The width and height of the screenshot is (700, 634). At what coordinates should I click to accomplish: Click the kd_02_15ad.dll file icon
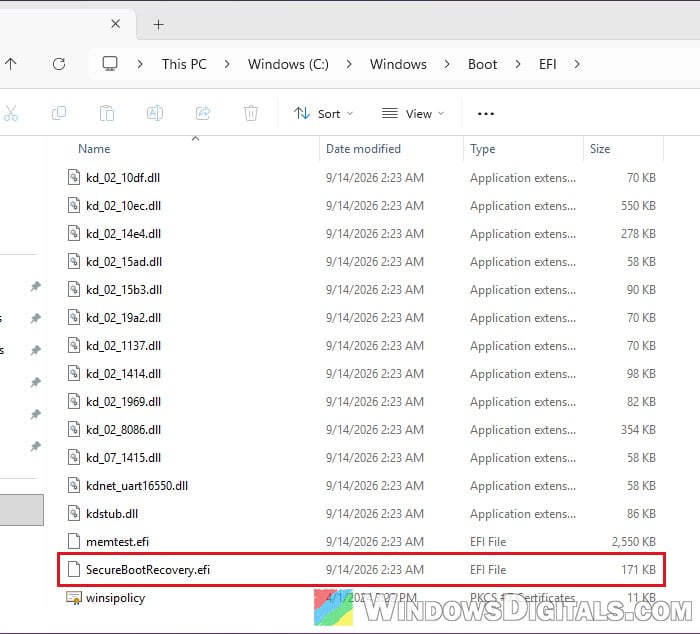point(74,261)
